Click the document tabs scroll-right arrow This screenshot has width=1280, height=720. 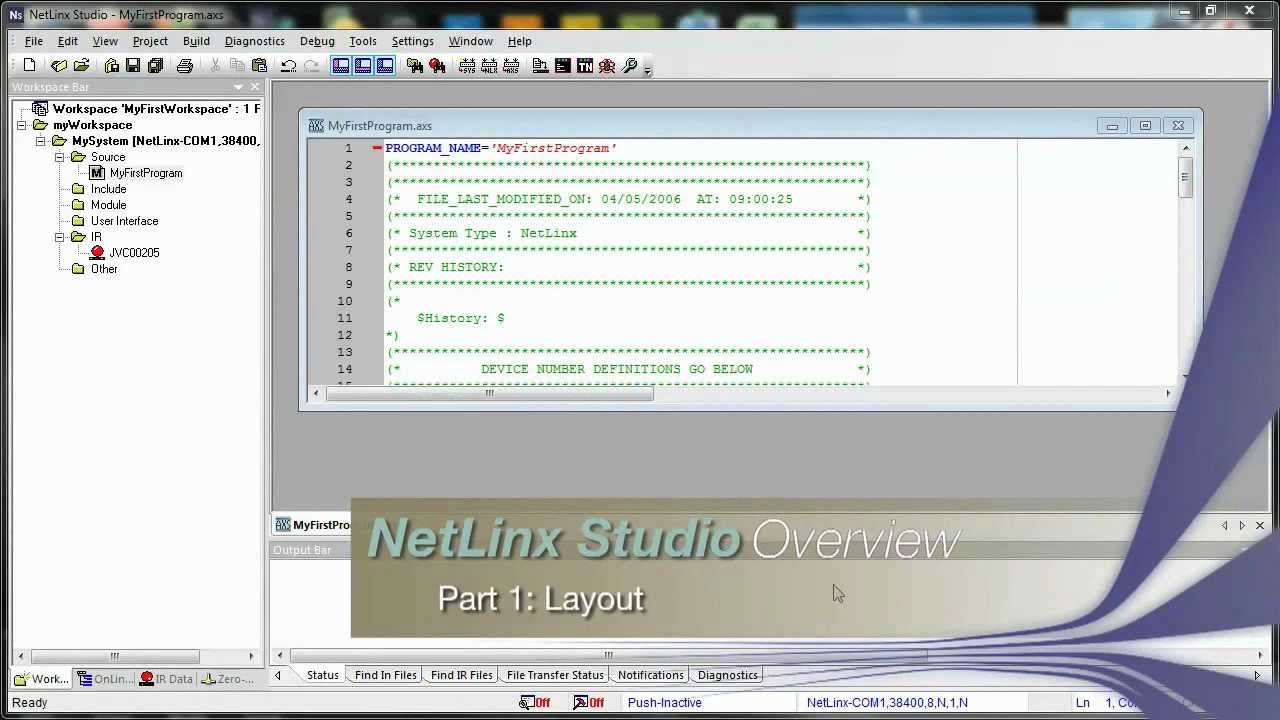1242,525
